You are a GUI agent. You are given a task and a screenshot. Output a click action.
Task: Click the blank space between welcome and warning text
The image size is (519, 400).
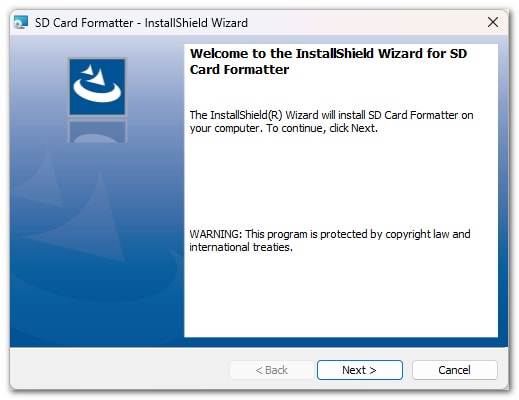click(341, 182)
